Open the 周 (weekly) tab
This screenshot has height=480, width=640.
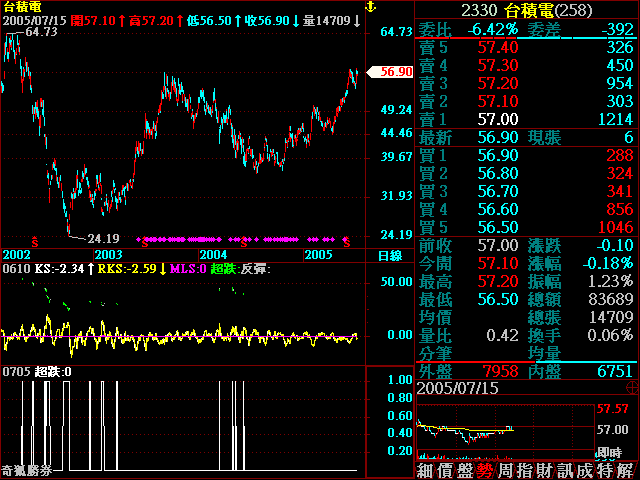506,470
